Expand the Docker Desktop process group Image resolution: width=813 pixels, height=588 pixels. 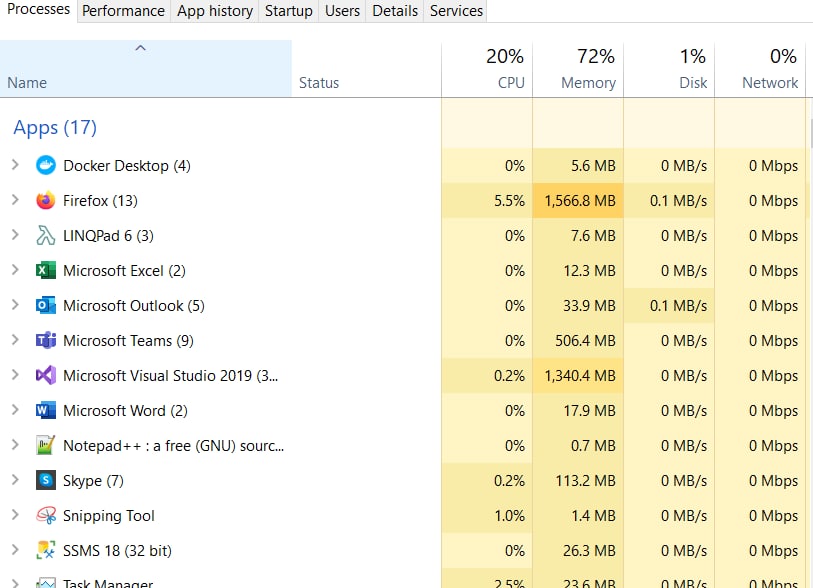pyautogui.click(x=15, y=165)
